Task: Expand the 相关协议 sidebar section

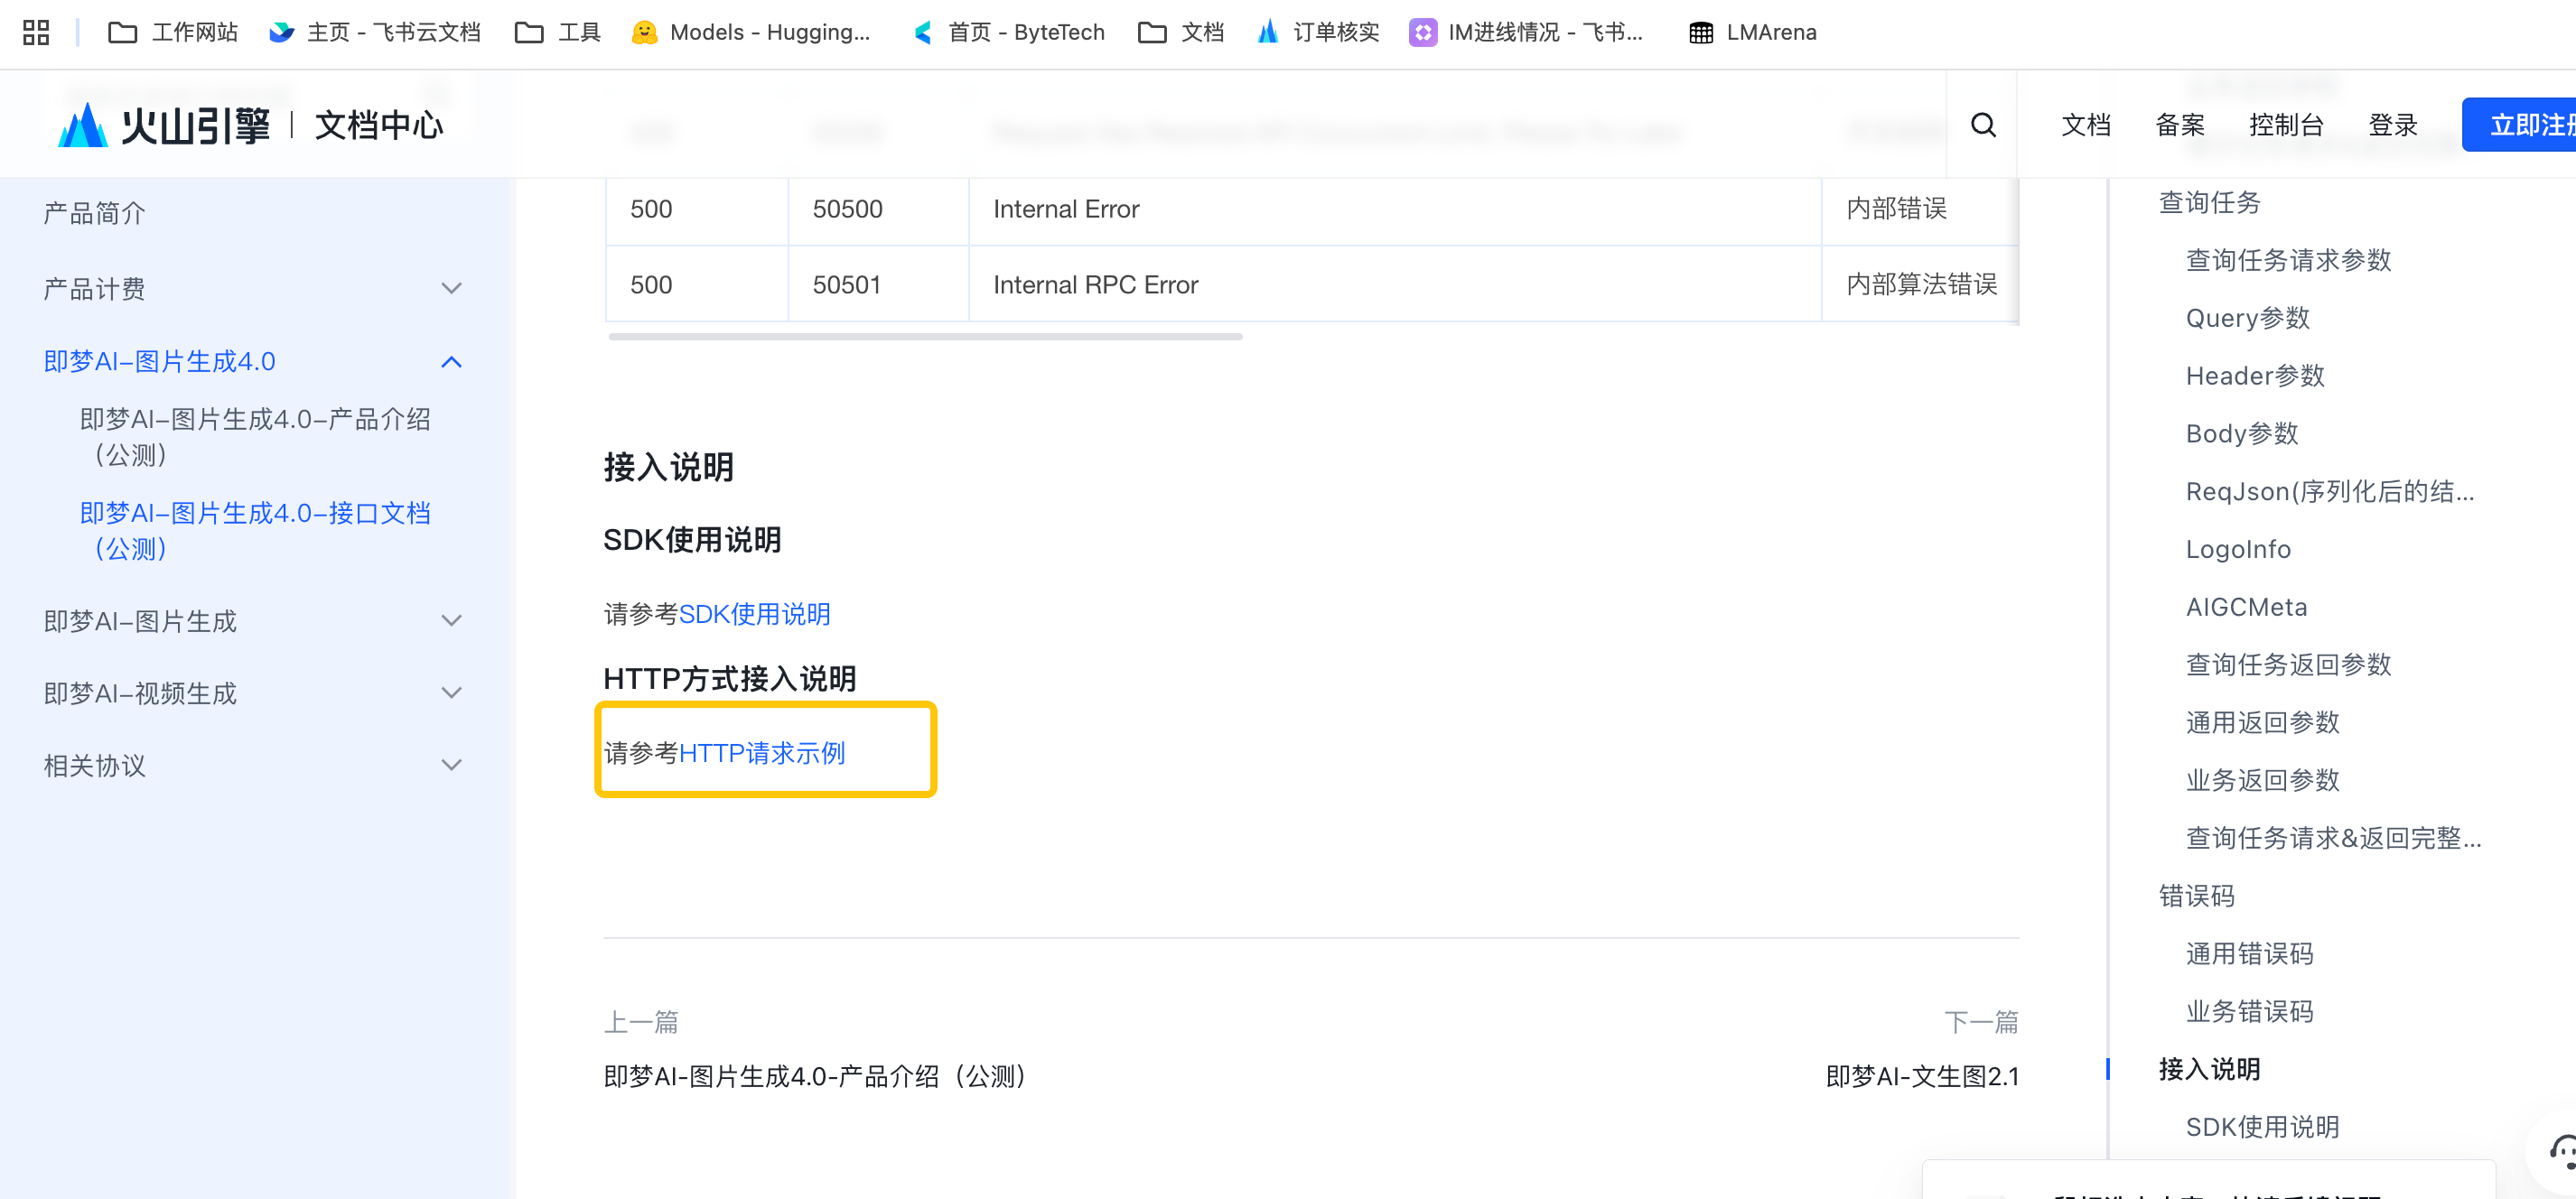Action: click(451, 765)
